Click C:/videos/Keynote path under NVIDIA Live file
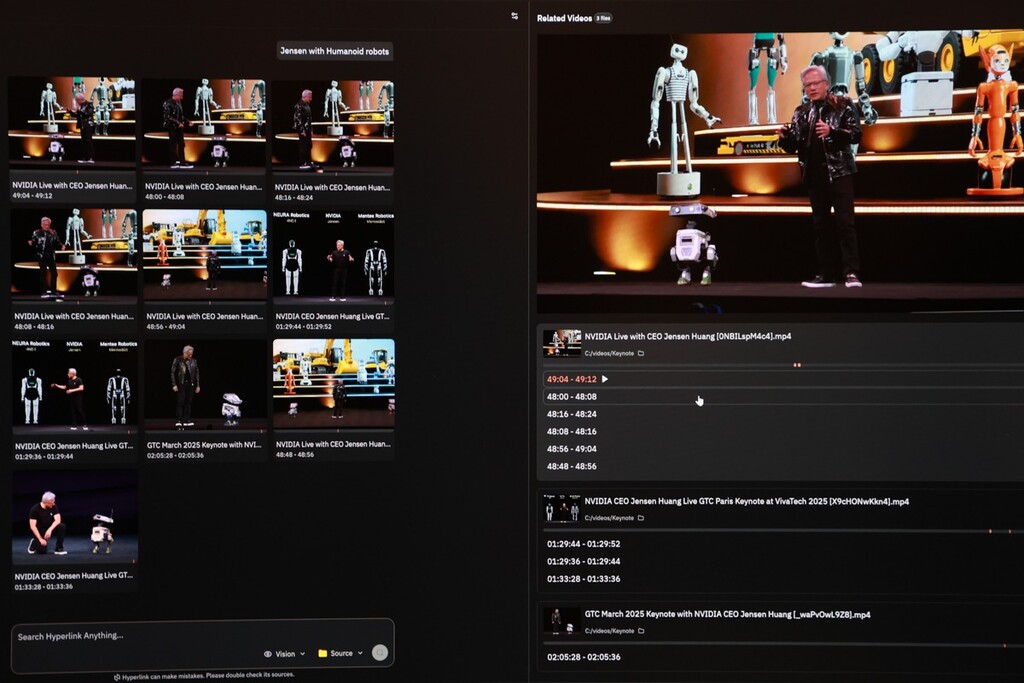Screen dimensions: 1024x683 [609, 353]
